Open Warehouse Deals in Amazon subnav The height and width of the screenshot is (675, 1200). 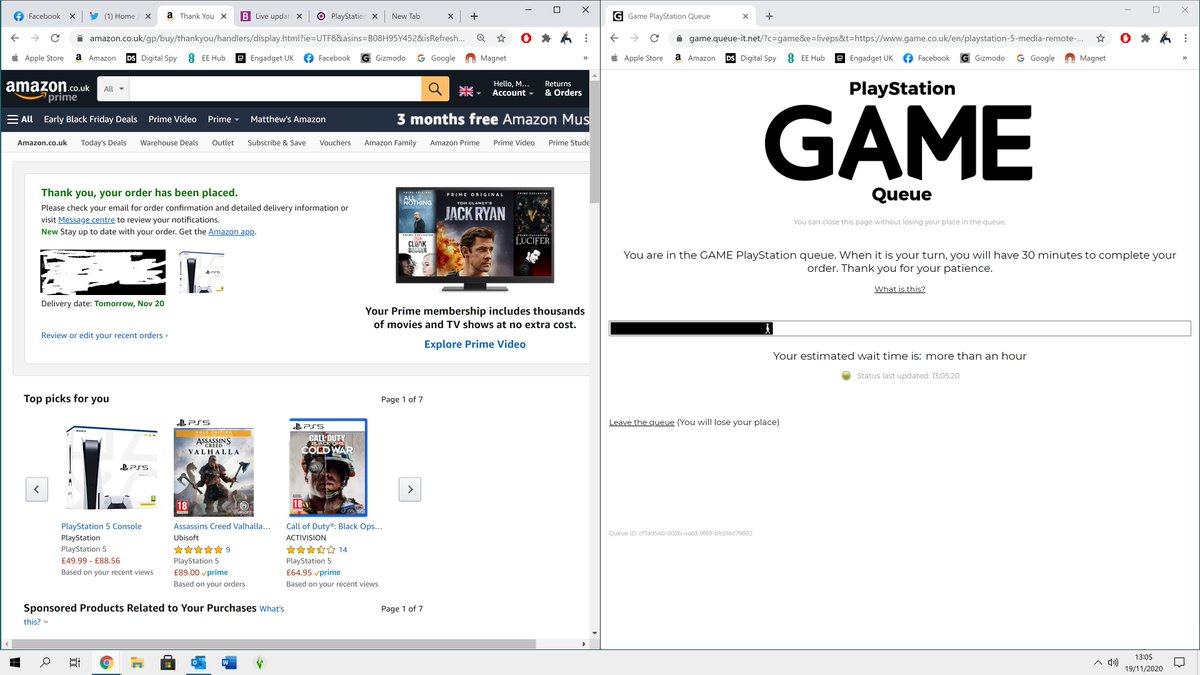coord(169,143)
